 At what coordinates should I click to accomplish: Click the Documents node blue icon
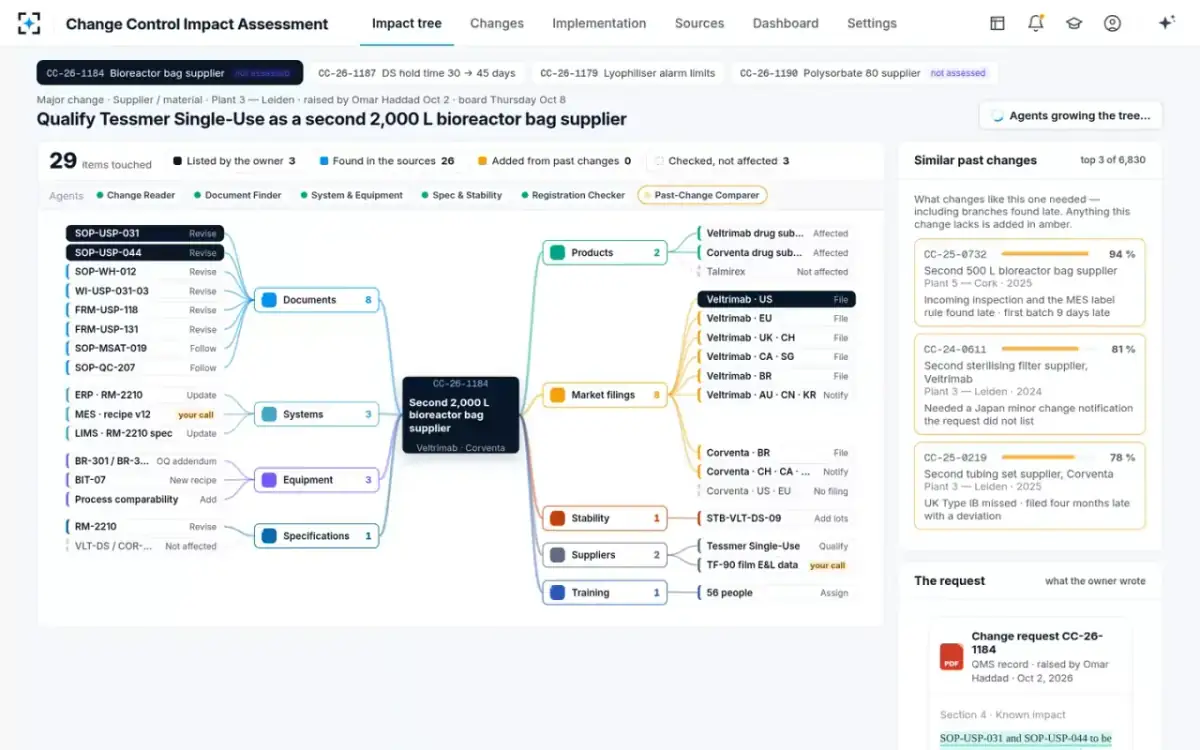coord(269,300)
